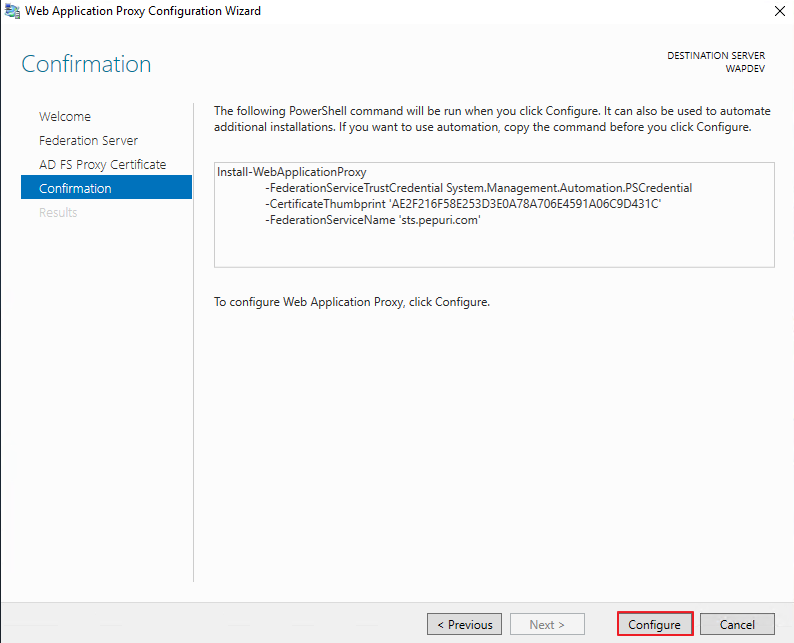Click the Results step
This screenshot has width=794, height=643.
58,212
